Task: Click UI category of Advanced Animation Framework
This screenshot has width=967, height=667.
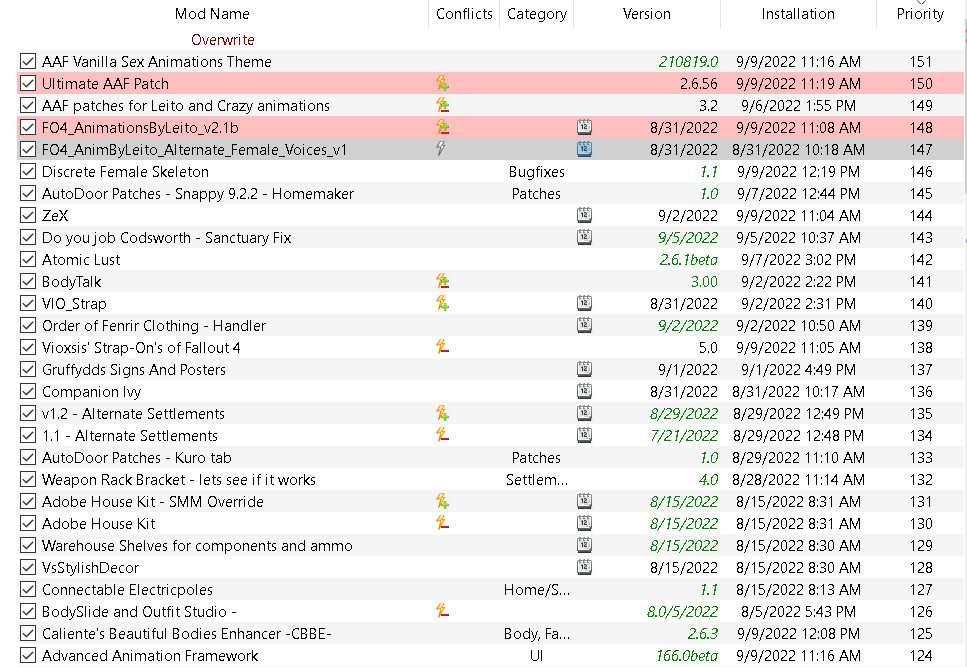Action: [537, 656]
